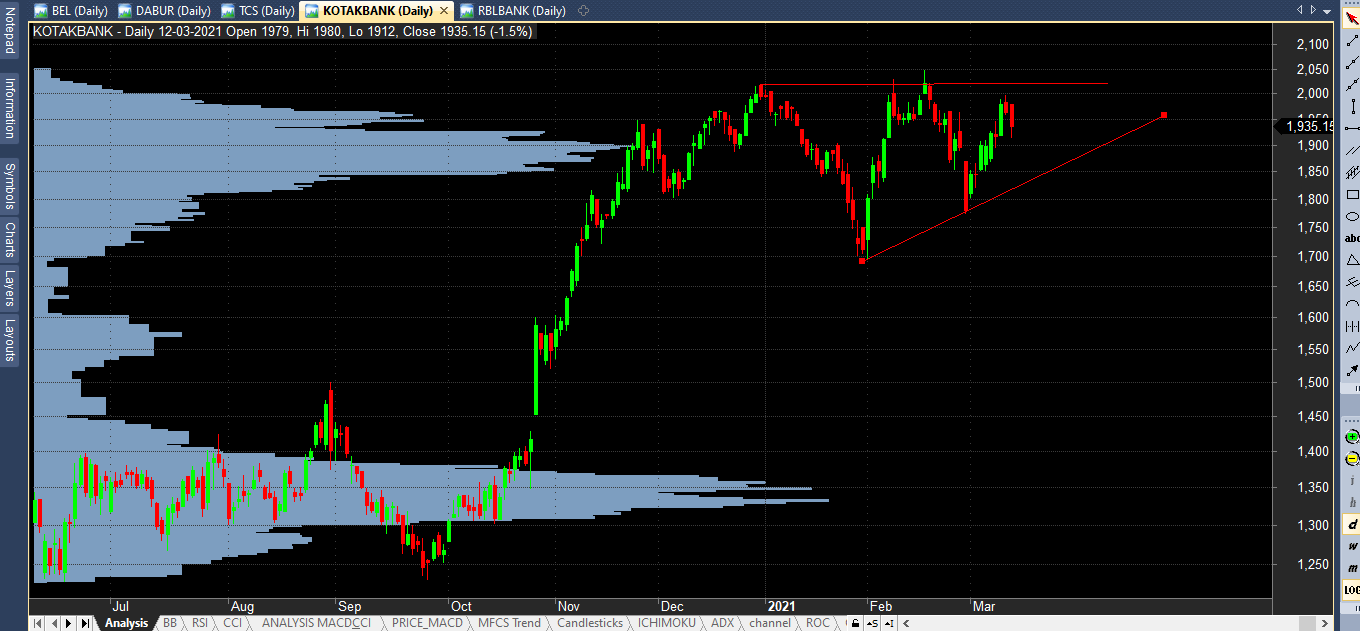This screenshot has height=631, width=1360.
Task: Click the yellow zoom out icon
Action: pyautogui.click(x=1352, y=459)
